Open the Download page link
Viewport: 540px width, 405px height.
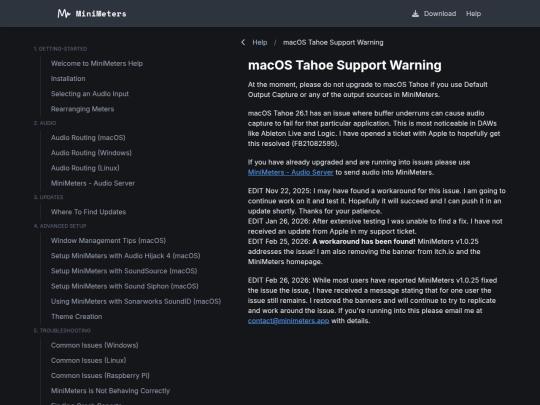440,14
